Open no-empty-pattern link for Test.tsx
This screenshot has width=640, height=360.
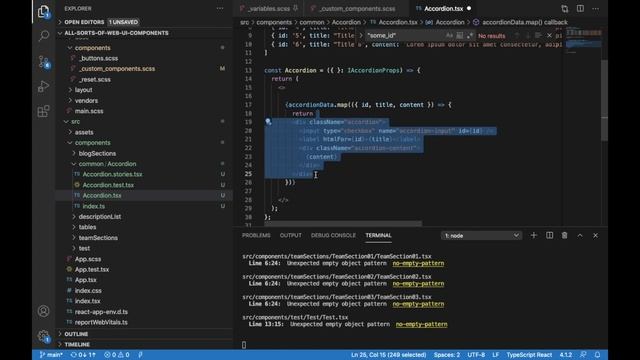pyautogui.click(x=421, y=324)
